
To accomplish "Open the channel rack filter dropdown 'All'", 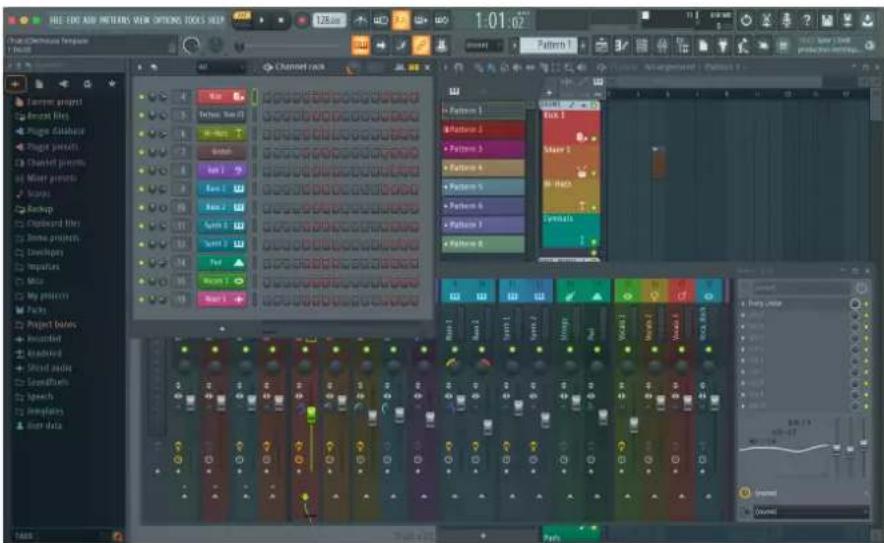I will pyautogui.click(x=220, y=67).
